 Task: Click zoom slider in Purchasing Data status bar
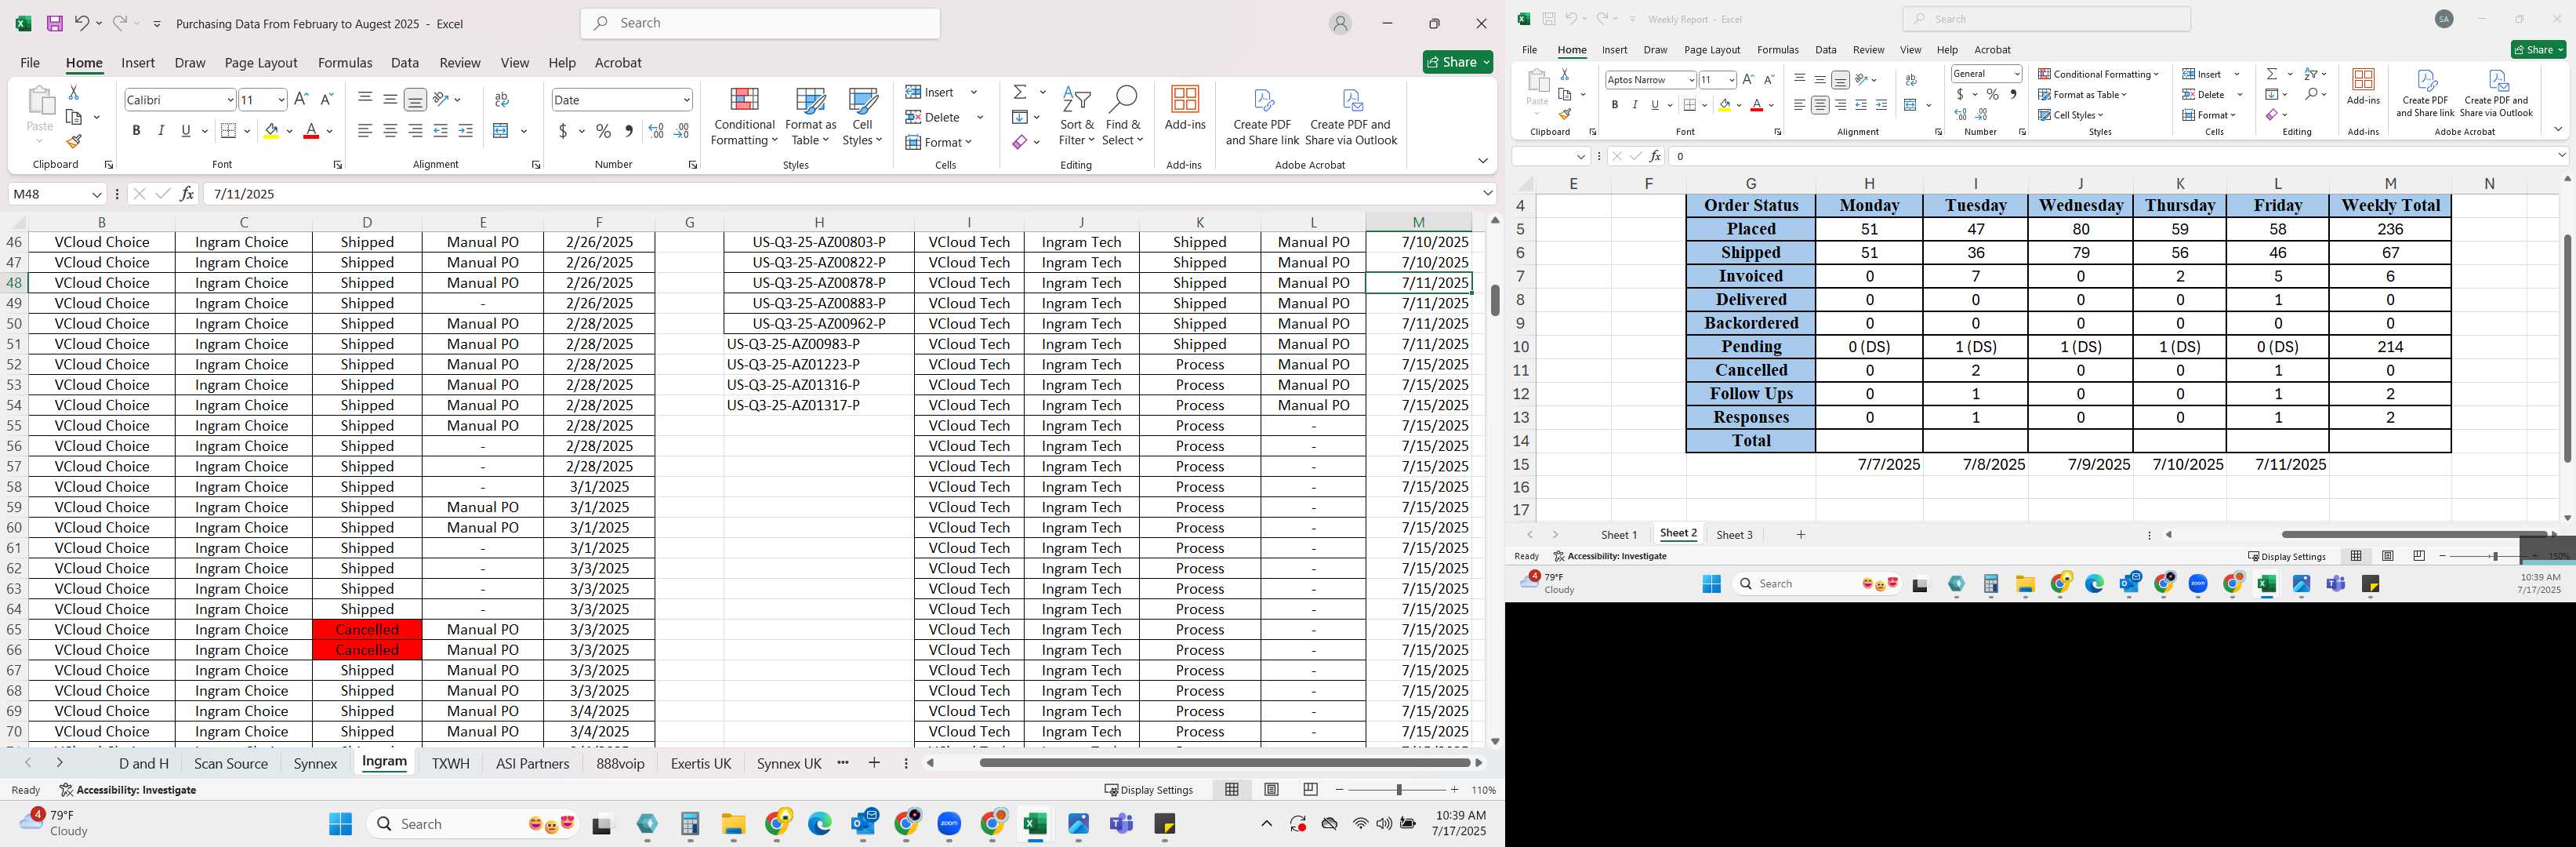(1398, 790)
